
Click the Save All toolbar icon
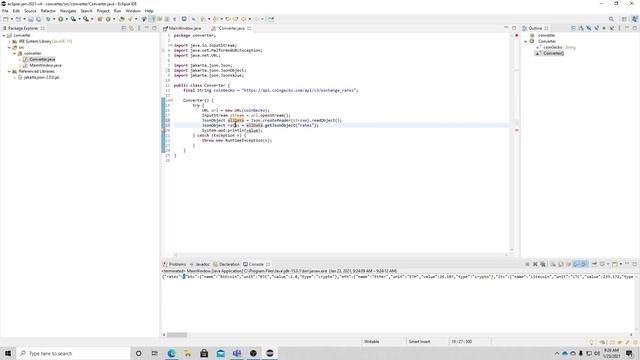[x=38, y=19]
